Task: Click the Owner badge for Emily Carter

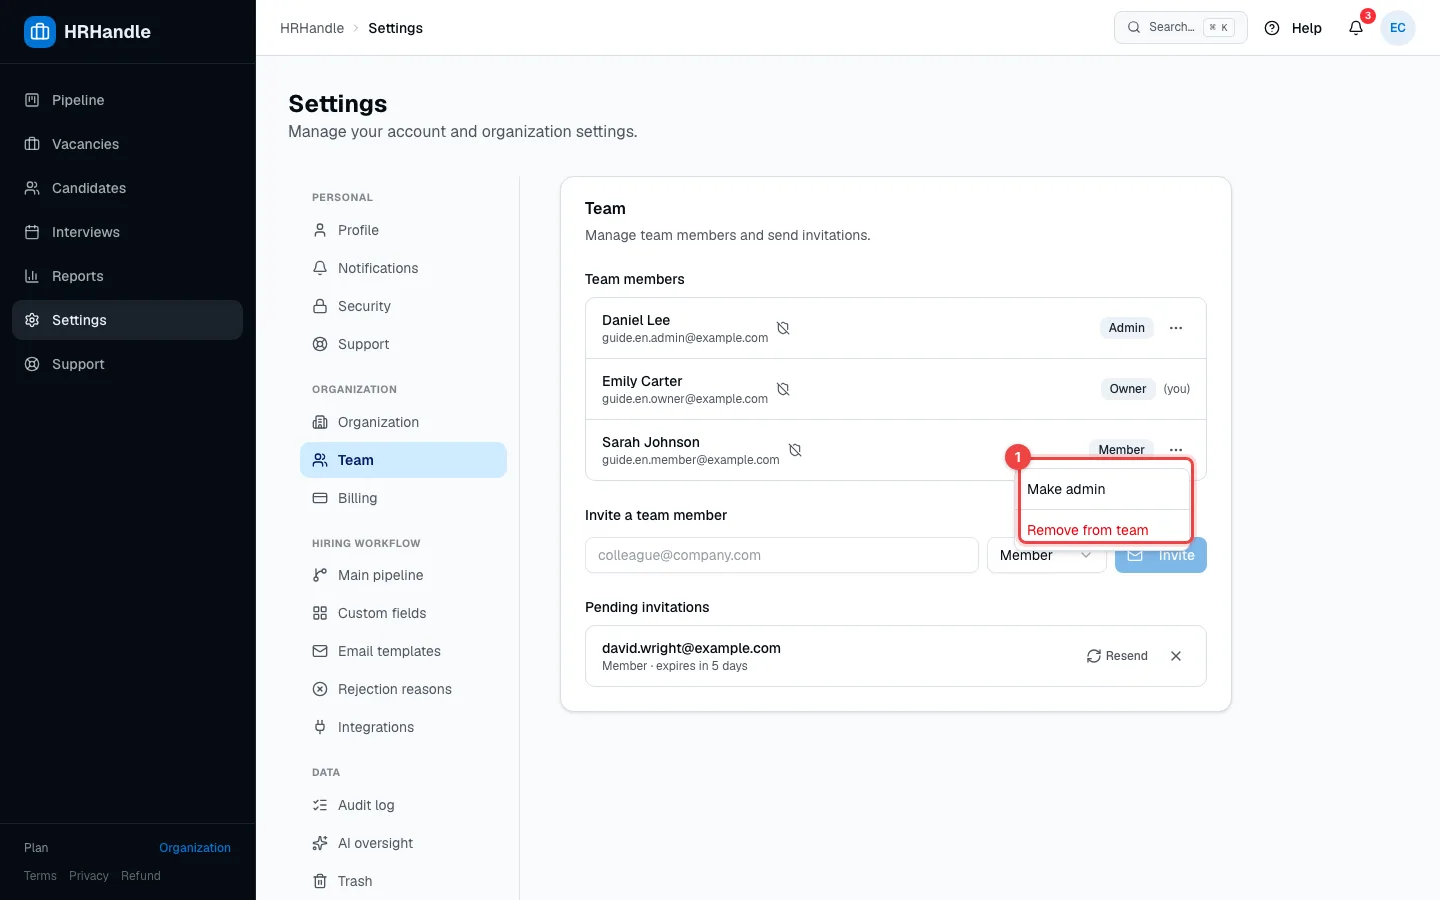Action: pos(1128,389)
